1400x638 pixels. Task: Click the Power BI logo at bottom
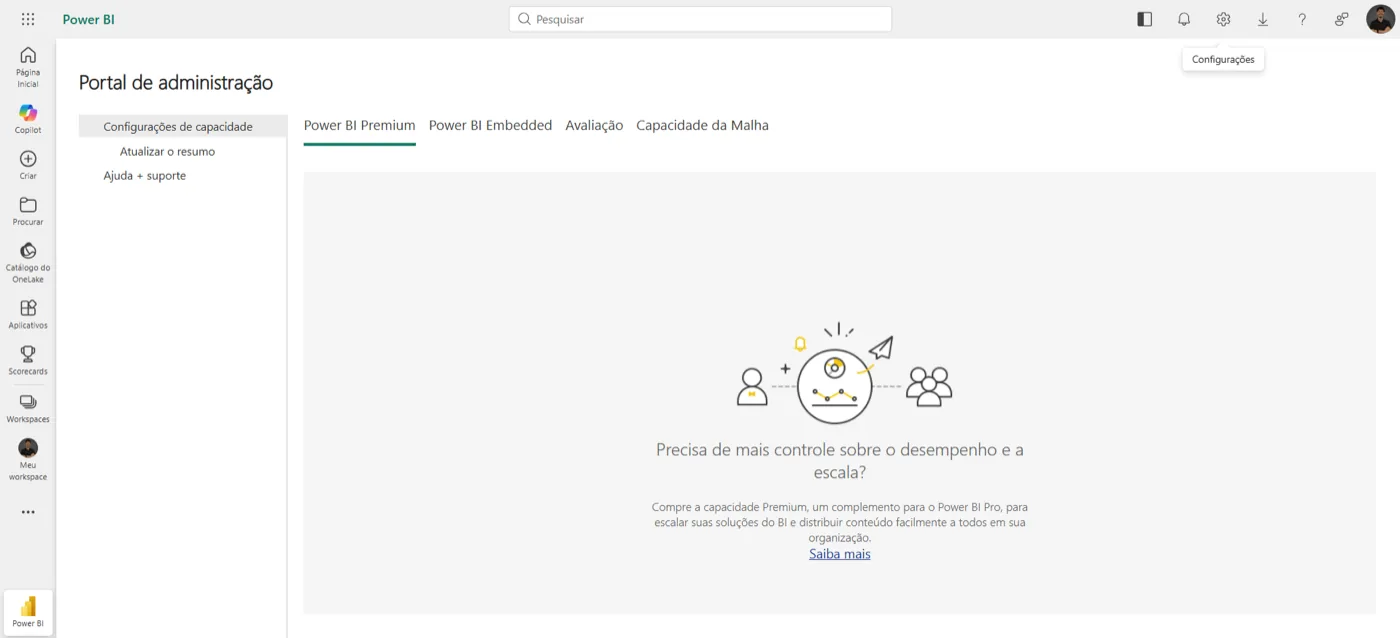[28, 612]
